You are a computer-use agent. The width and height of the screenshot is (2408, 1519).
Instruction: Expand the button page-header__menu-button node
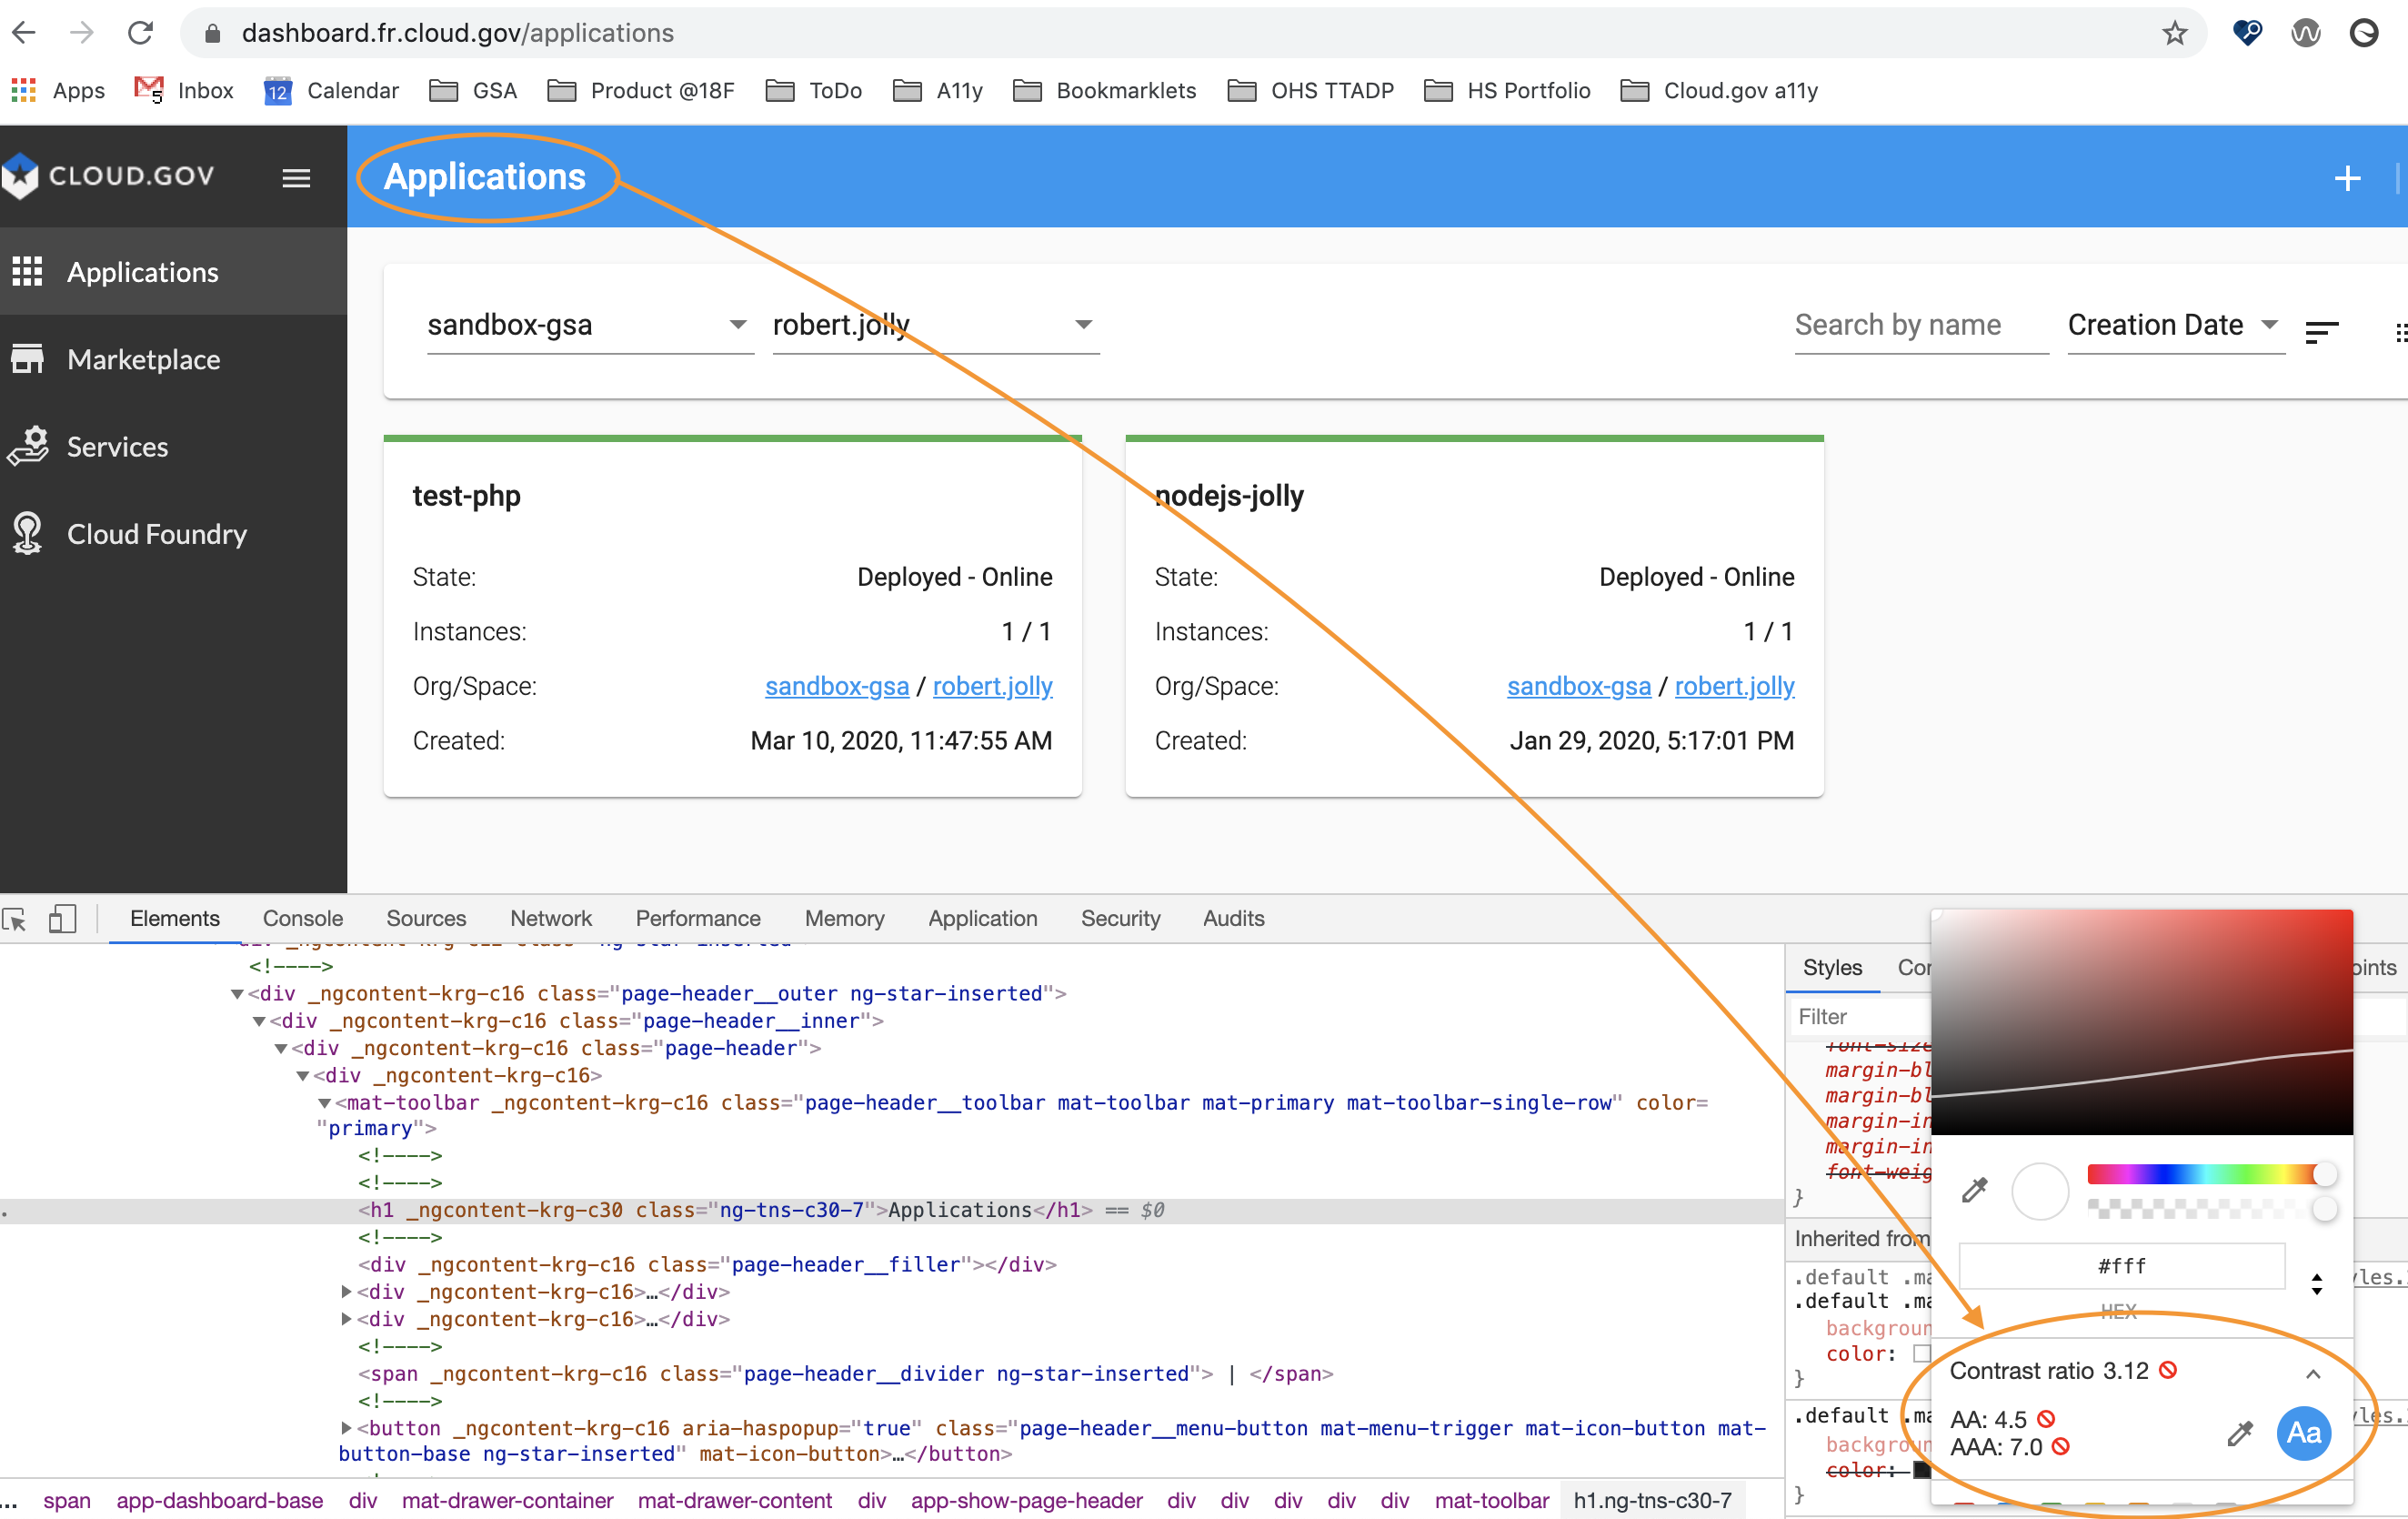tap(346, 1428)
